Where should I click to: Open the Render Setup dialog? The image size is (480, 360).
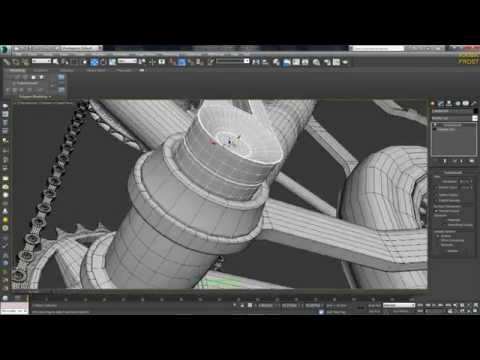point(327,62)
